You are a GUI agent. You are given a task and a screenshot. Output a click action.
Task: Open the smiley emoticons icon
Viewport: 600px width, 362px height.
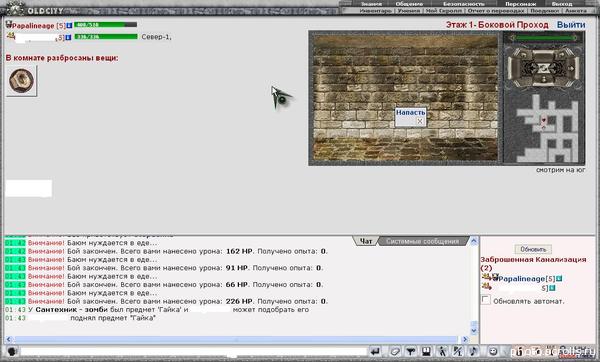point(493,351)
